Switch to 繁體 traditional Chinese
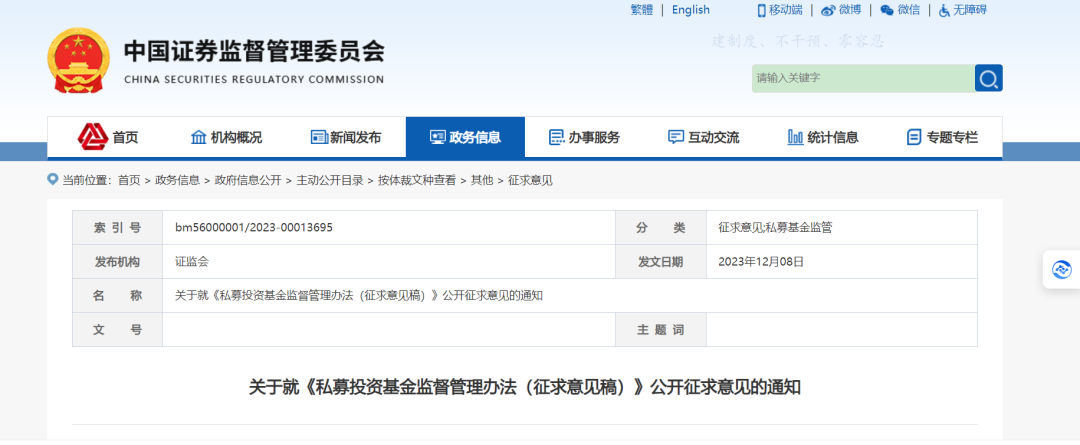 click(641, 10)
